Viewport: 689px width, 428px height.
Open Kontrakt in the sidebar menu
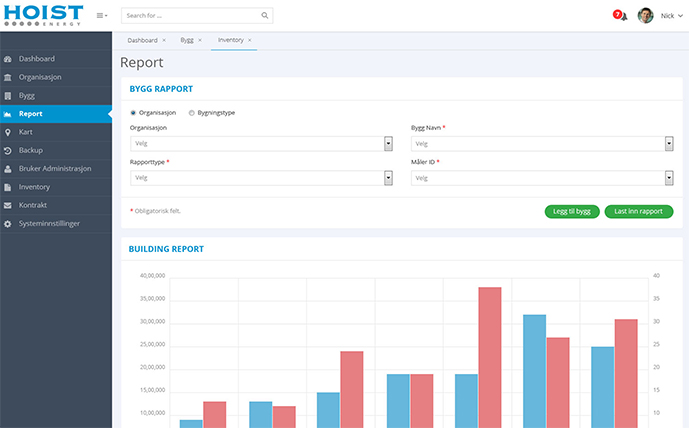point(56,205)
